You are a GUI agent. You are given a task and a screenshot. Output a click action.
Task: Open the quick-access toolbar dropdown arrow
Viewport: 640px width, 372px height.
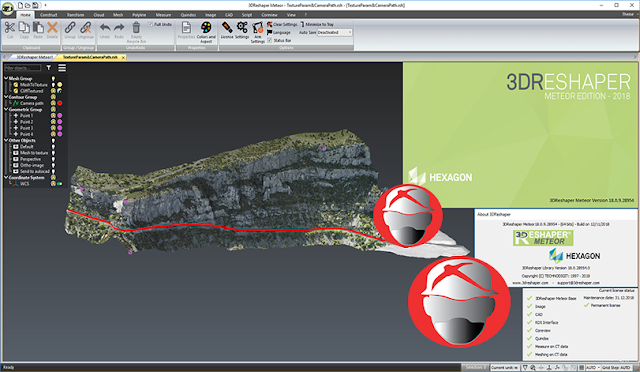45,5
